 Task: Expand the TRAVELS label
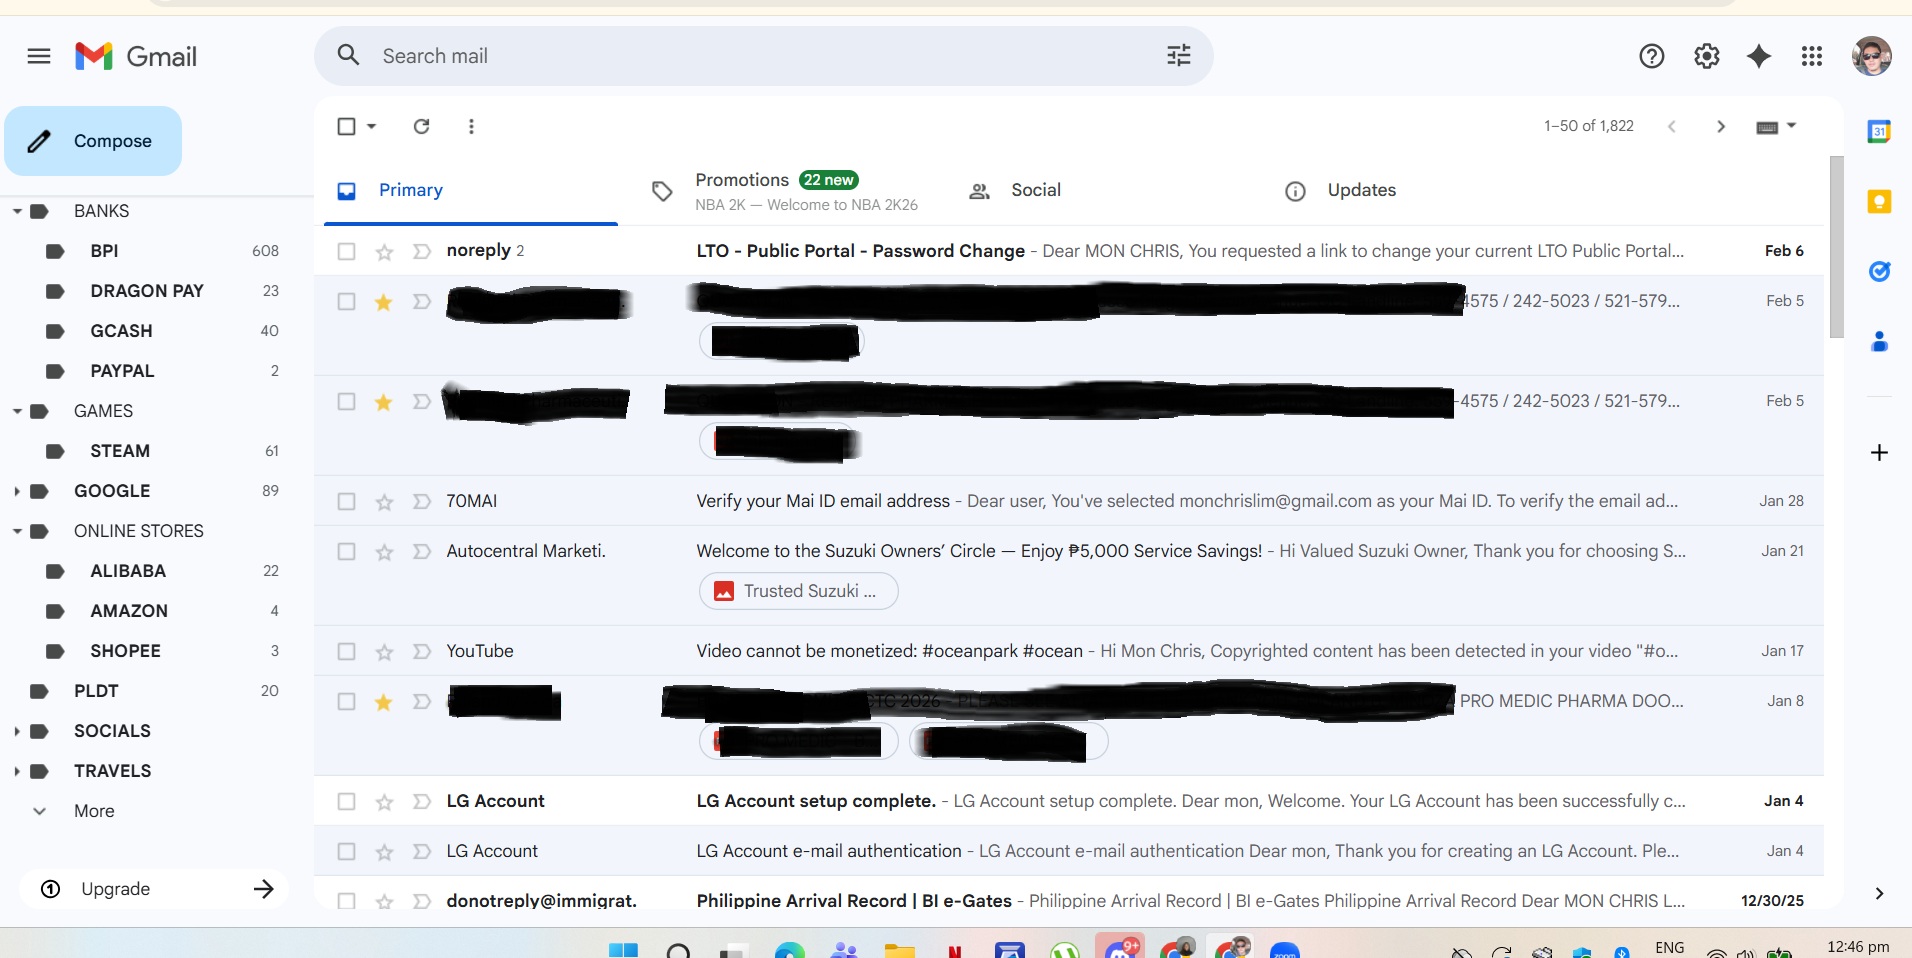17,771
